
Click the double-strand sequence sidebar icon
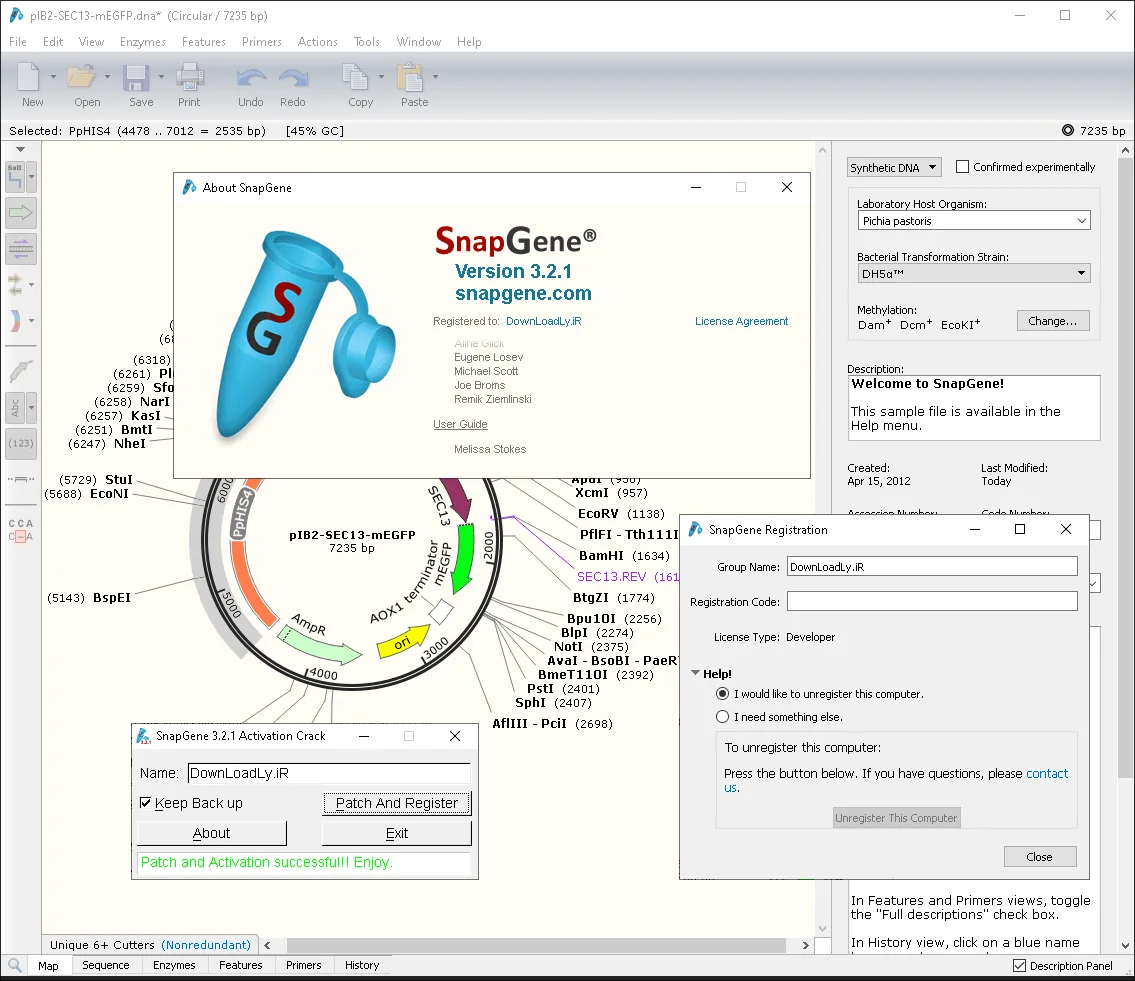pyautogui.click(x=21, y=249)
